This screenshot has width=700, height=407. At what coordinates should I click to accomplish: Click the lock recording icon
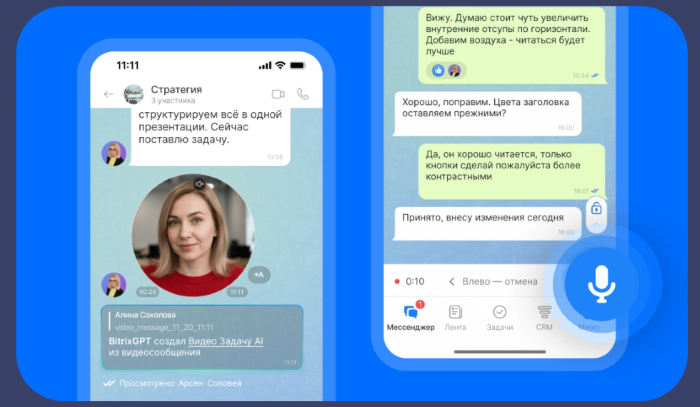[x=596, y=208]
